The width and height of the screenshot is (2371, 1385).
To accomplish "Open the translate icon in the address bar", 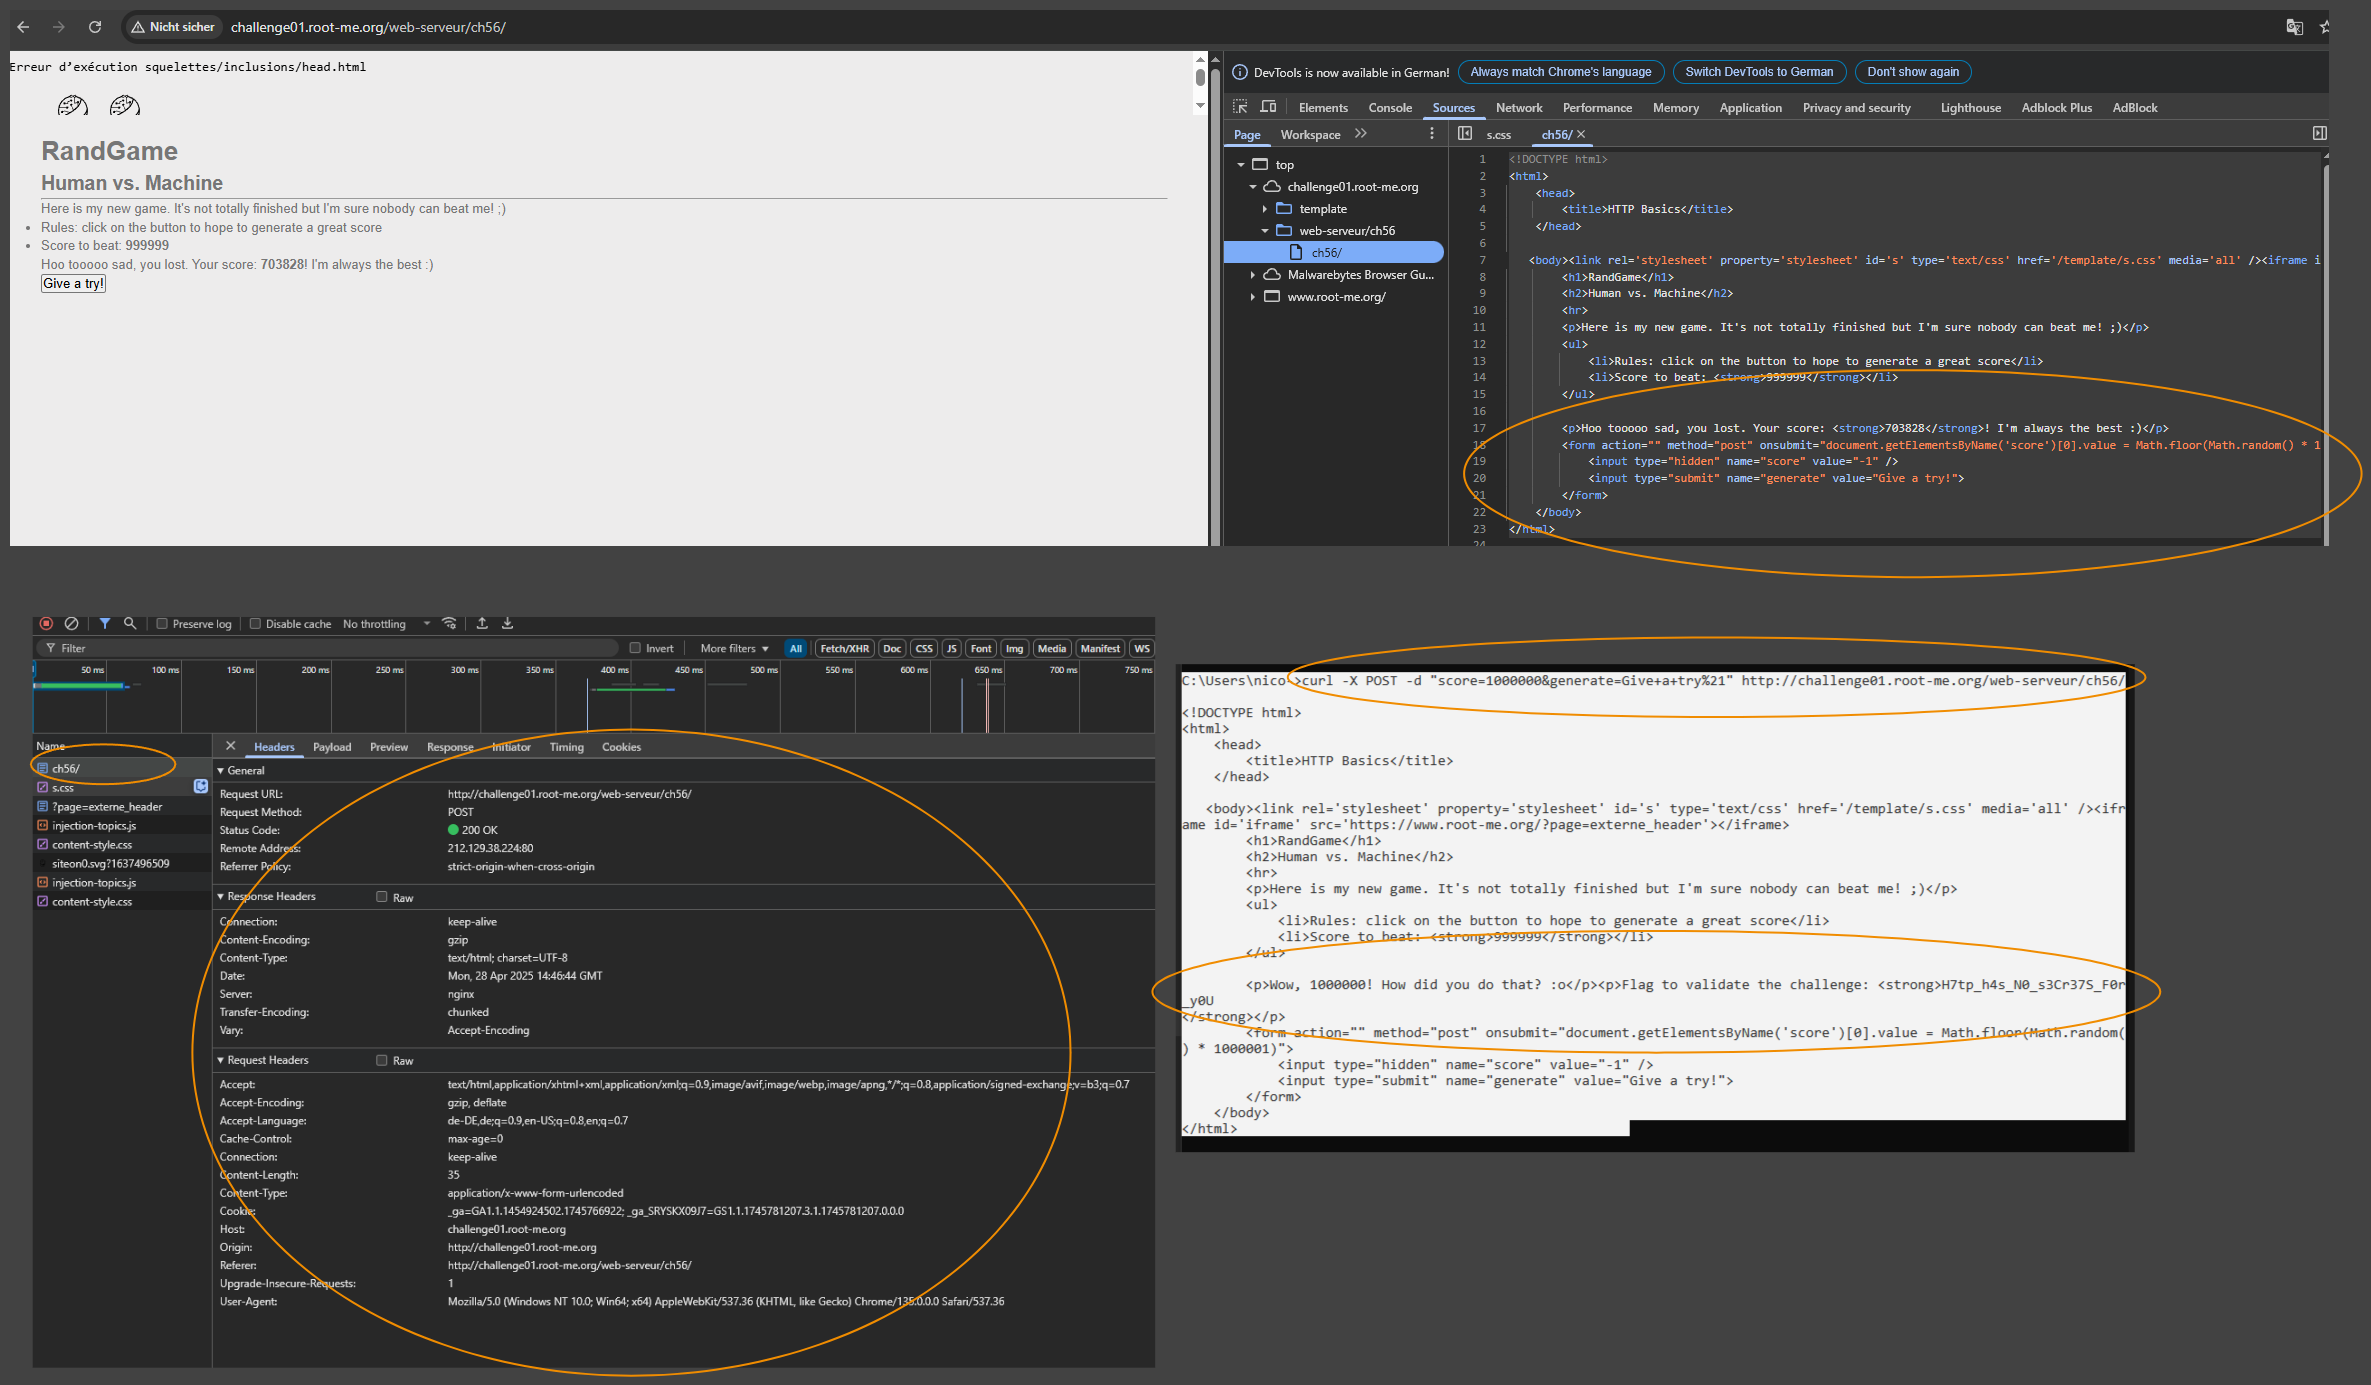I will pyautogui.click(x=2295, y=27).
